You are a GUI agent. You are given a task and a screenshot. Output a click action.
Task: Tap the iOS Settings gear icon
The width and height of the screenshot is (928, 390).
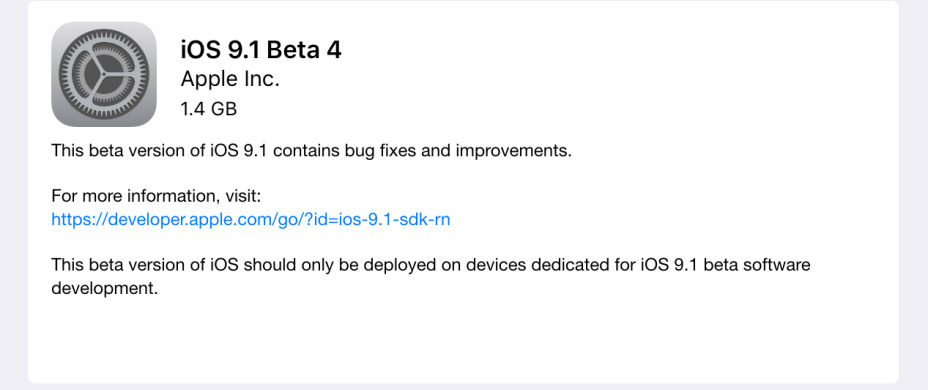[x=104, y=74]
